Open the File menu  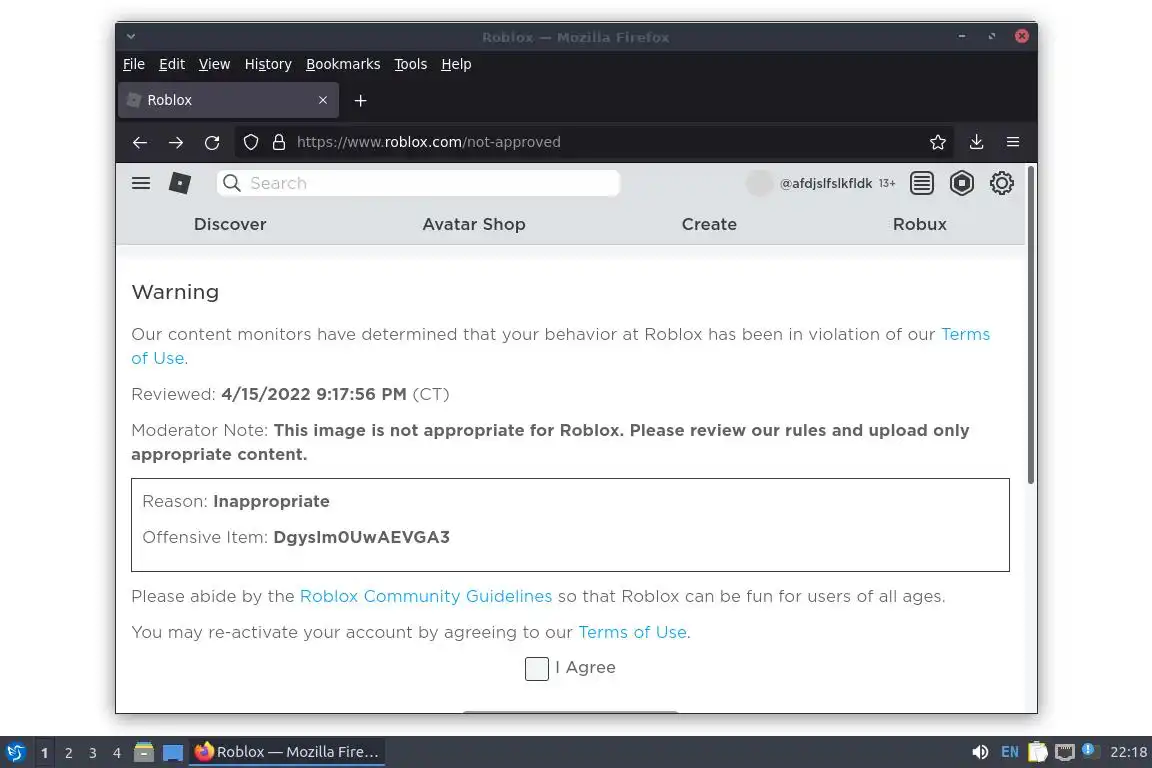134,64
